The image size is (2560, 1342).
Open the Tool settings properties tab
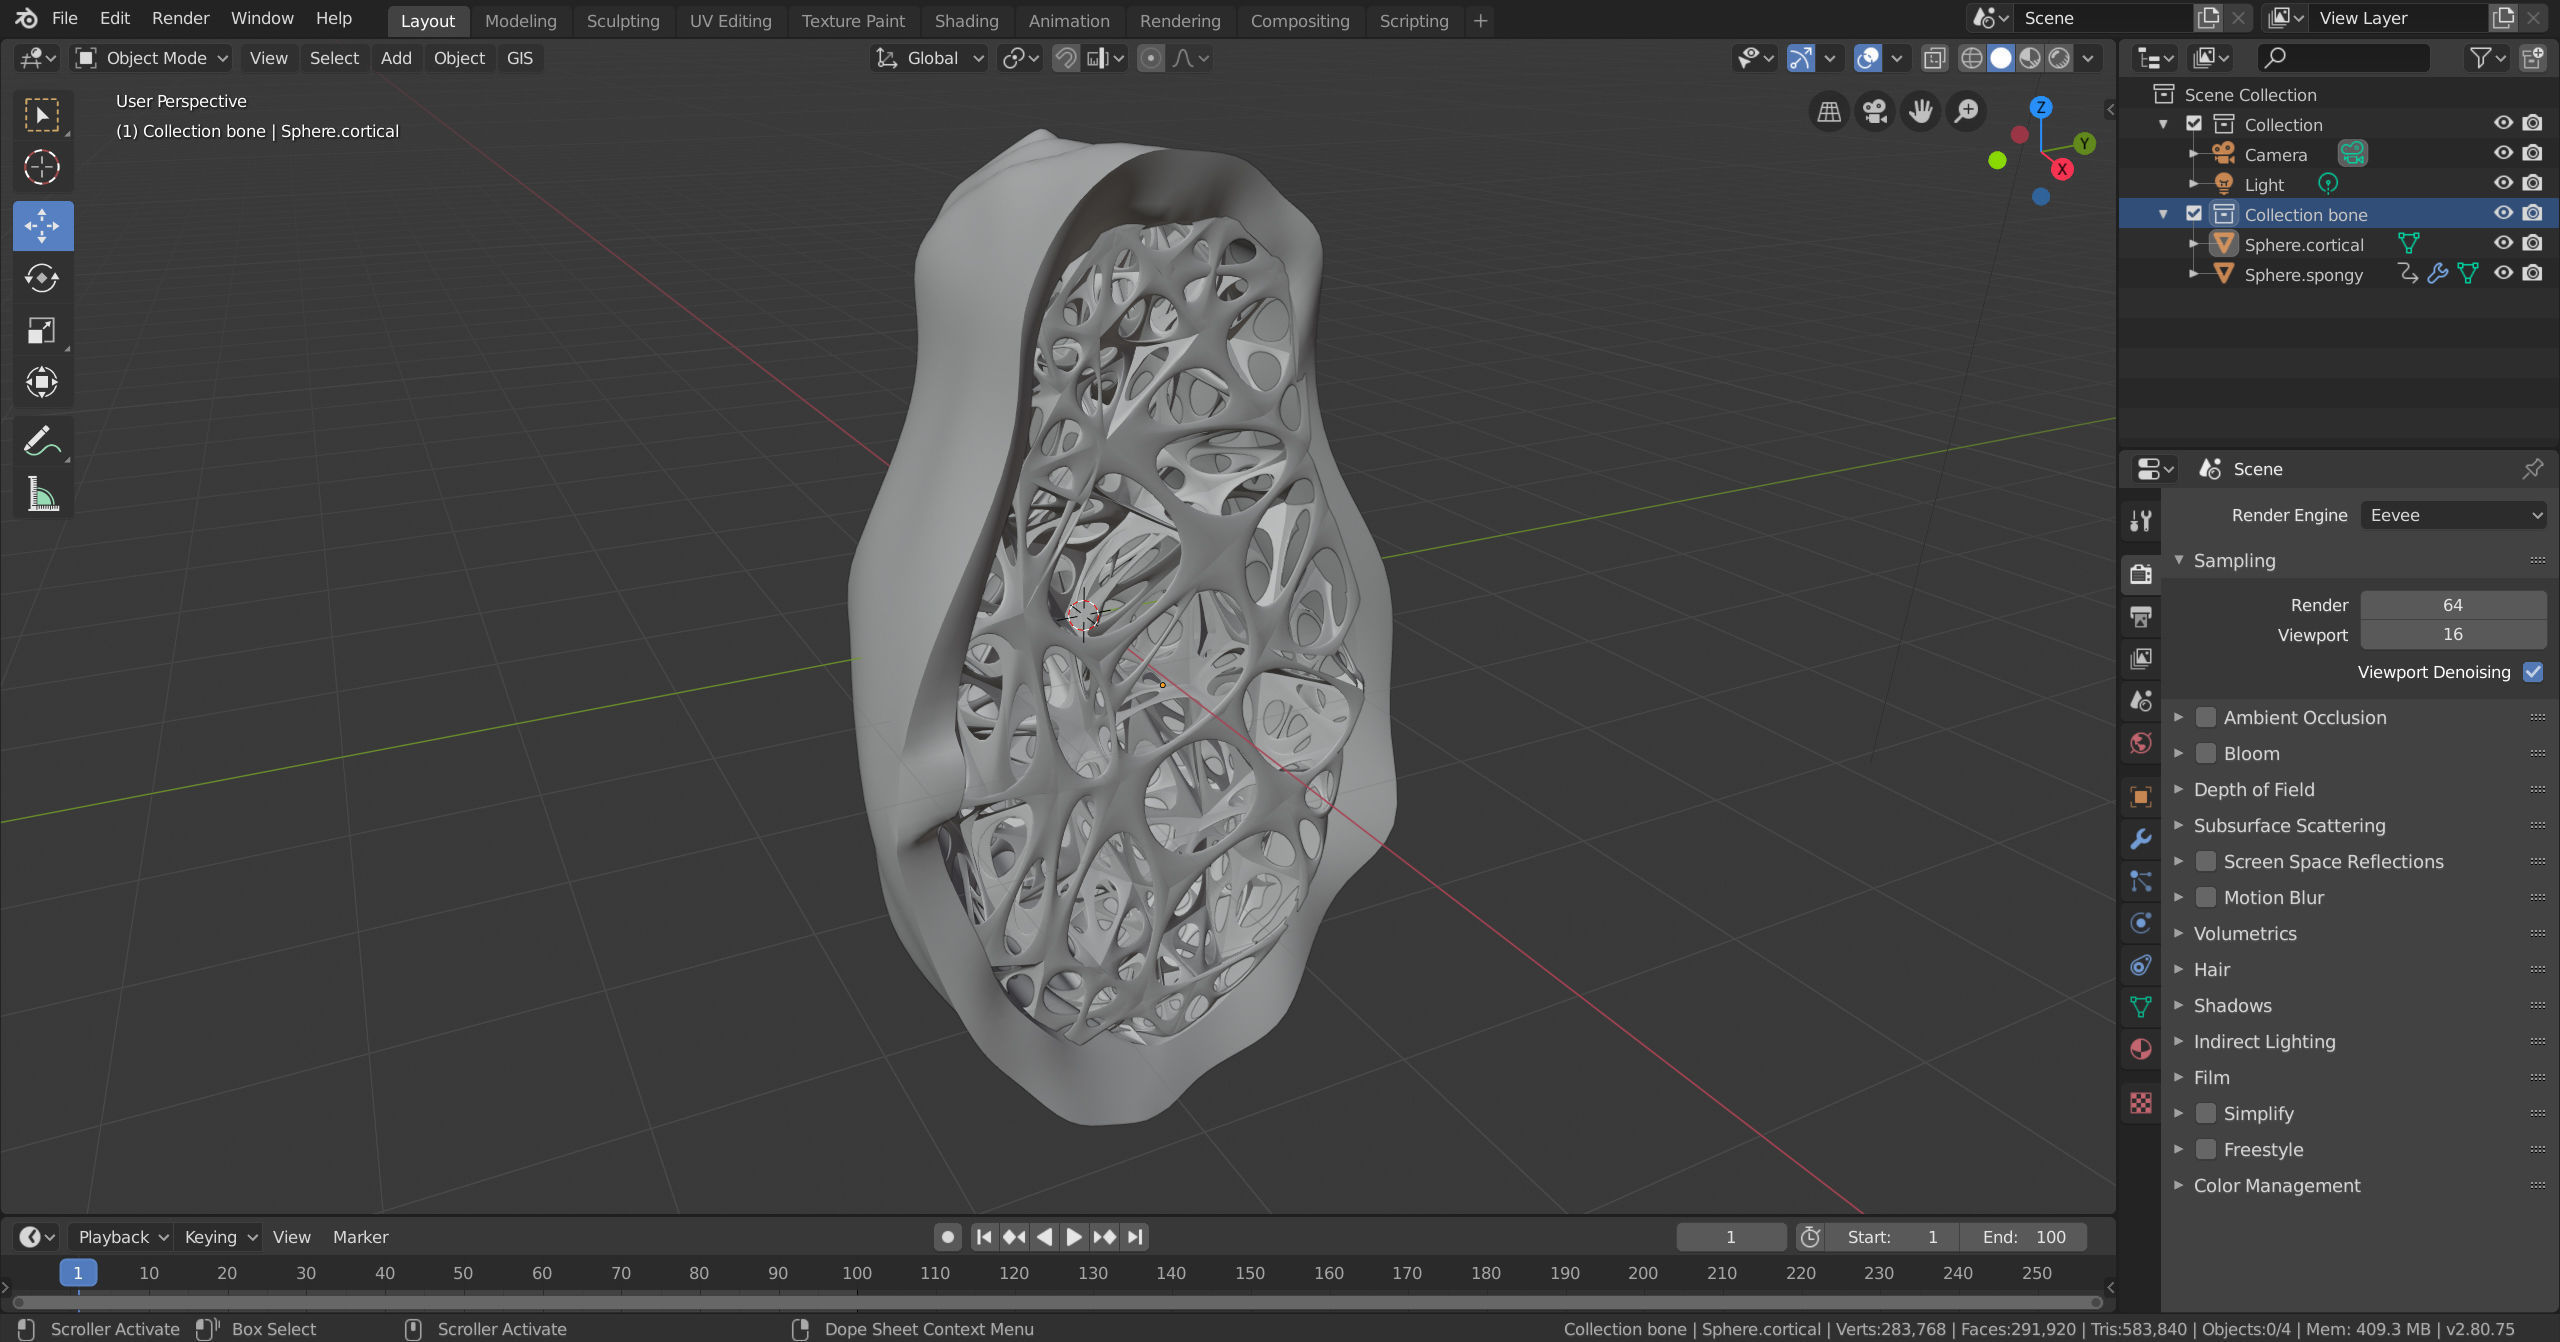tap(2141, 520)
